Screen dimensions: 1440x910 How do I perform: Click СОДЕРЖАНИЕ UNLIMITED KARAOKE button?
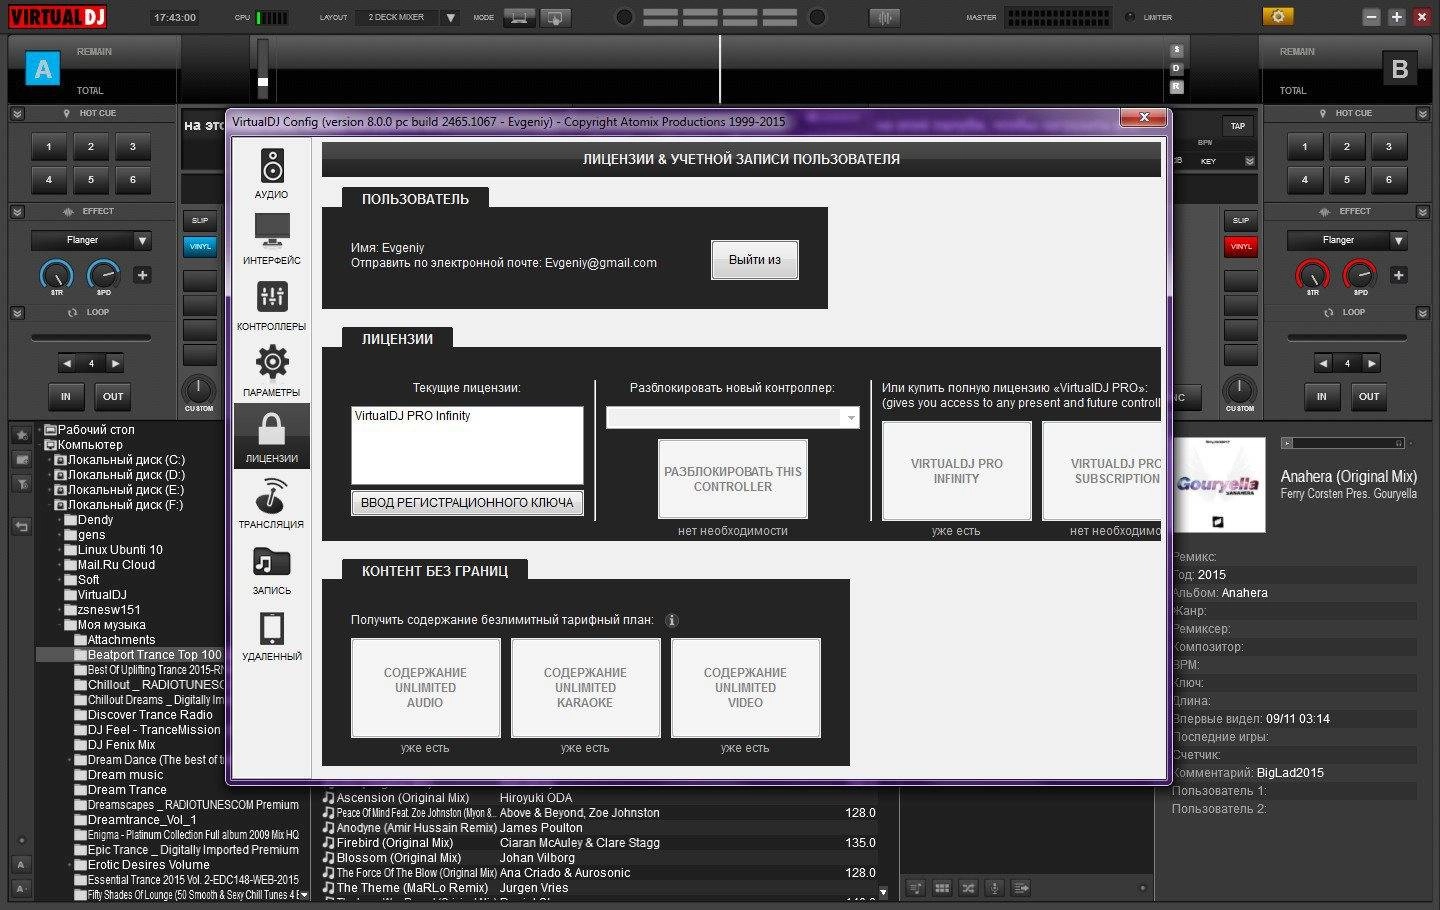585,688
